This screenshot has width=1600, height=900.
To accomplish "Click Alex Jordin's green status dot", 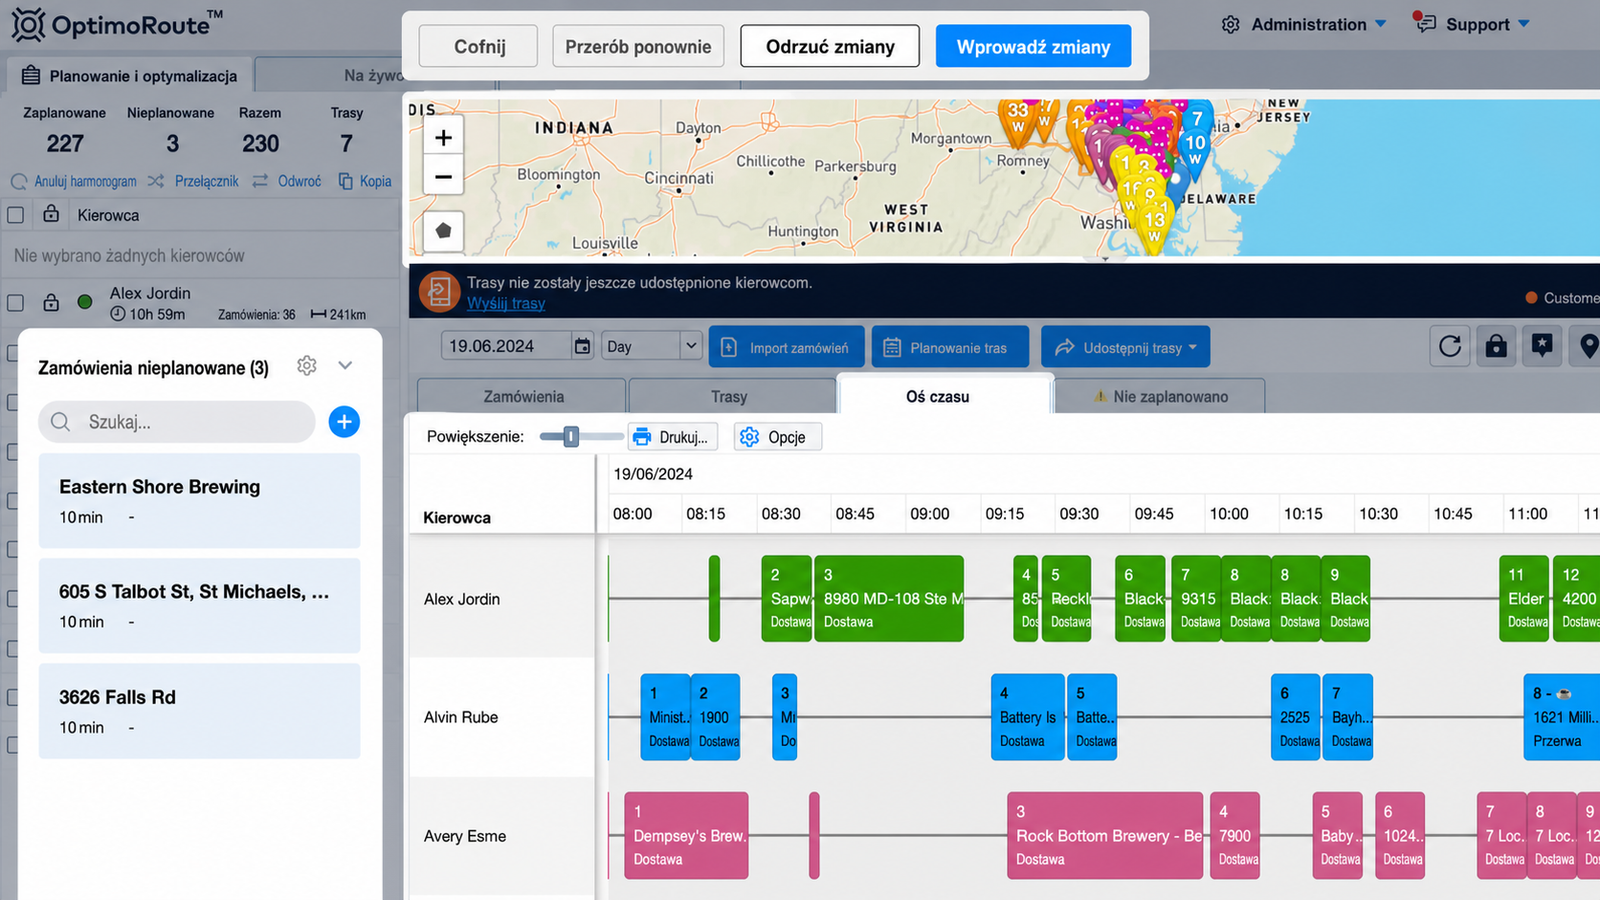I will (x=85, y=302).
